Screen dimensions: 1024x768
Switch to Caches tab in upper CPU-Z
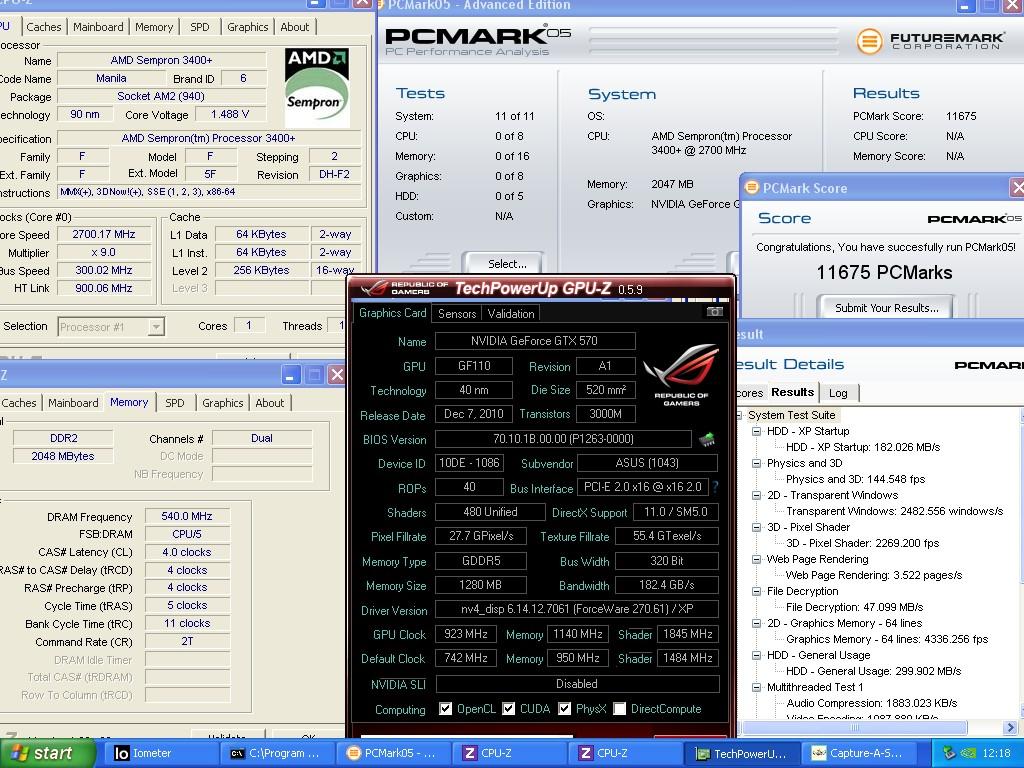[44, 27]
